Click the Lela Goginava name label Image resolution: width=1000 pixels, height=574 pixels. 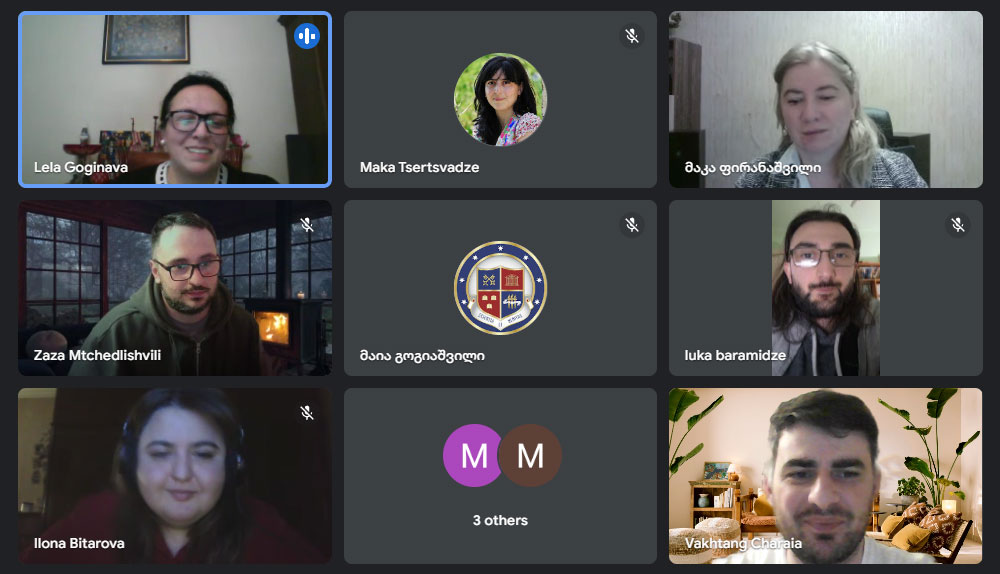pyautogui.click(x=81, y=168)
